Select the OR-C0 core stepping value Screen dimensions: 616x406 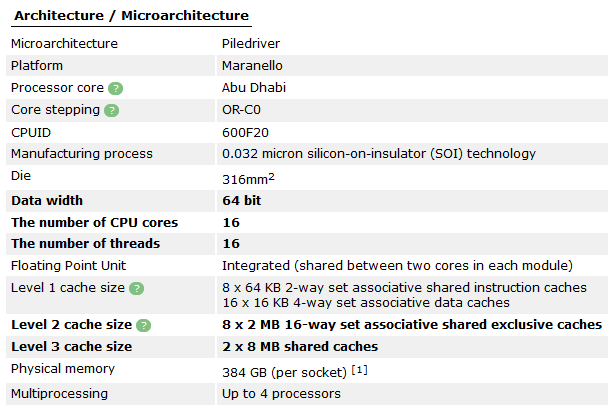(241, 110)
